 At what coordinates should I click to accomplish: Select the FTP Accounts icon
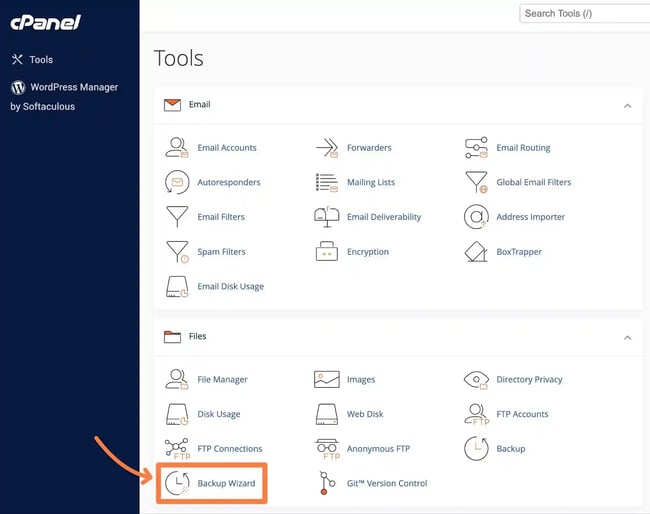point(476,414)
